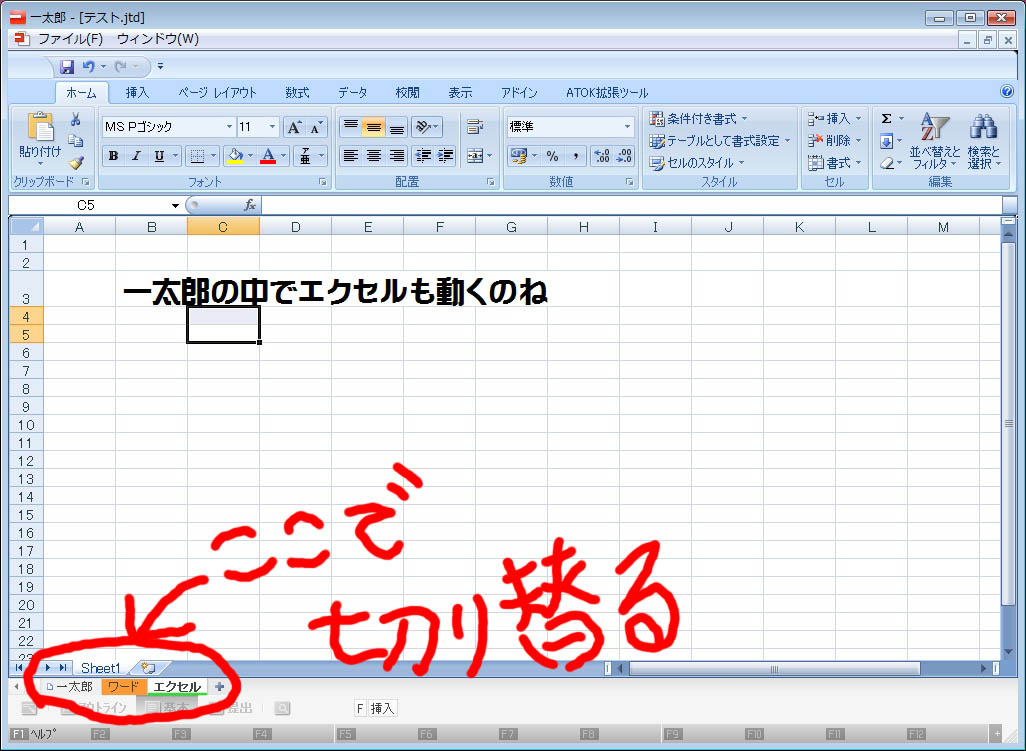Copy selection with copy icon
The height and width of the screenshot is (751, 1026).
click(x=75, y=141)
